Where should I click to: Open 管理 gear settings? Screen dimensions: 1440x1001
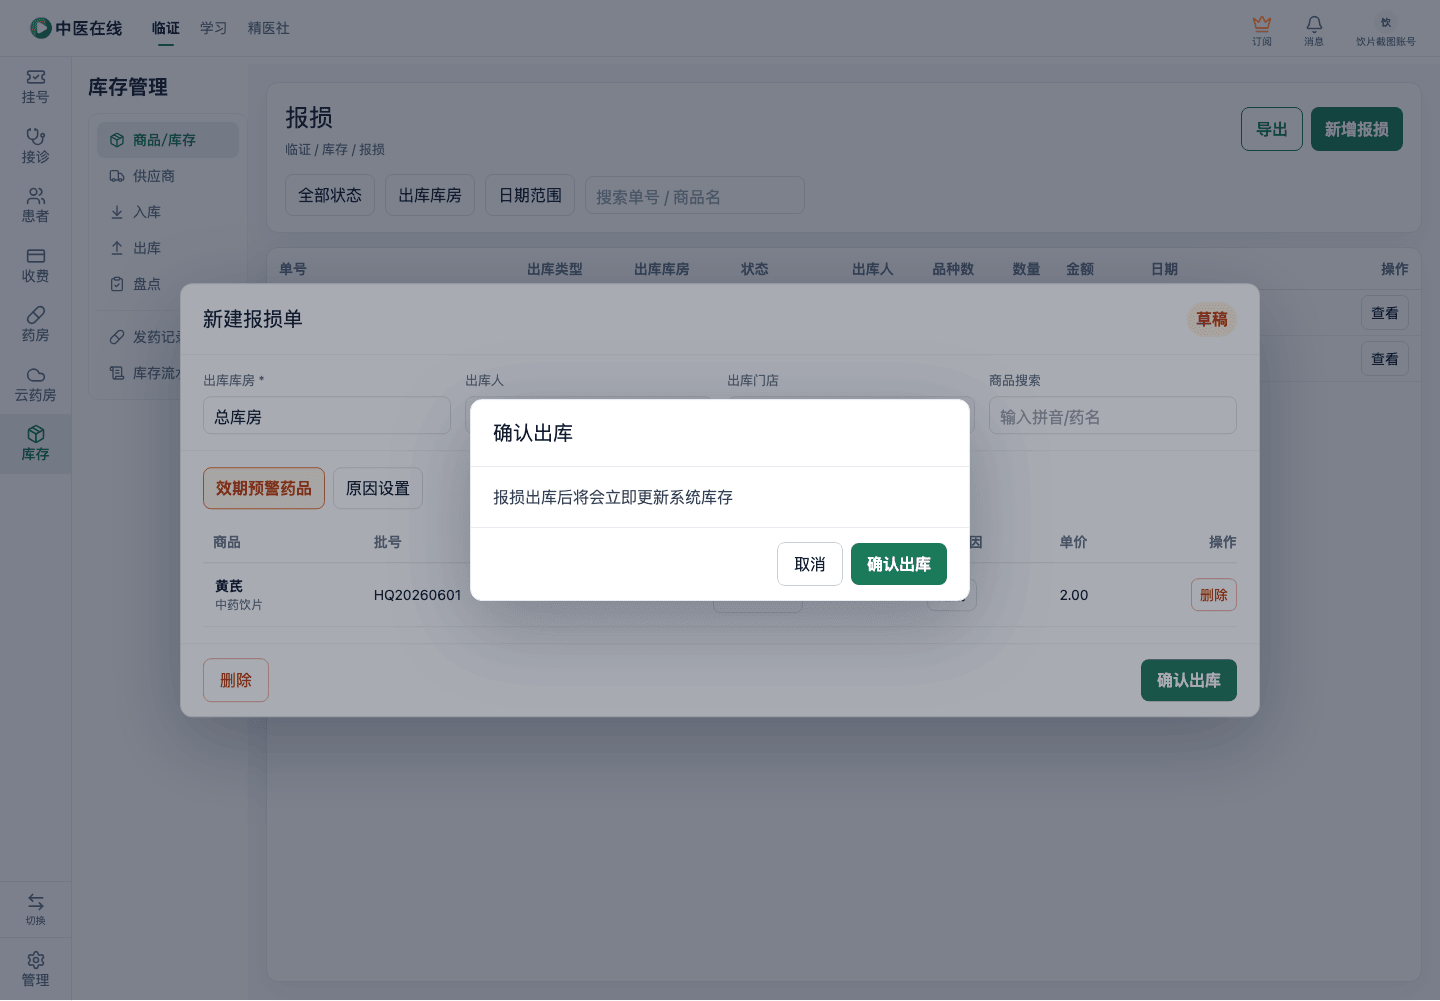pos(36,969)
